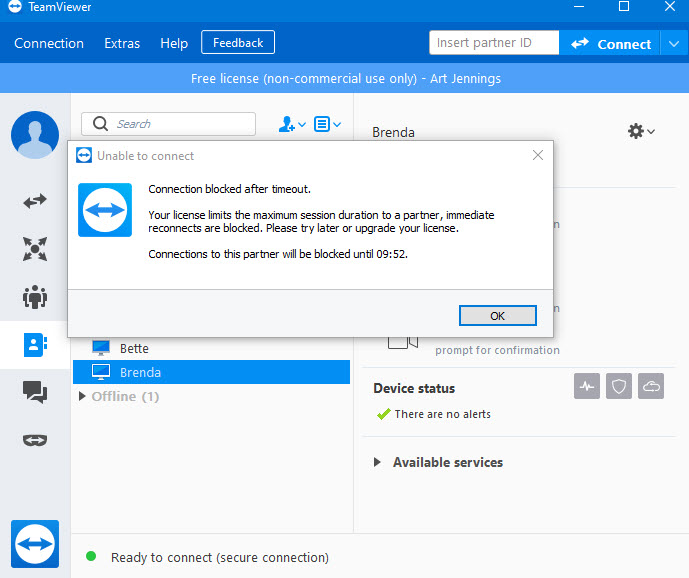Click the 'prompt for confirmation' text
Image resolution: width=689 pixels, height=578 pixels.
coord(497,350)
